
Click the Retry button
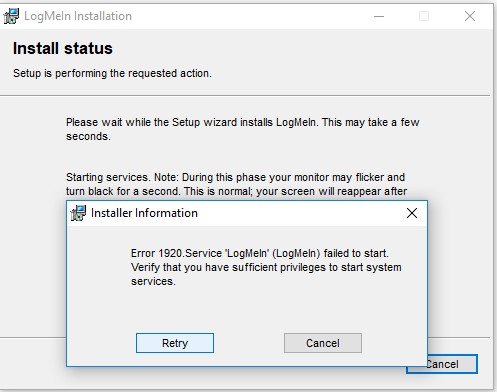tap(175, 343)
